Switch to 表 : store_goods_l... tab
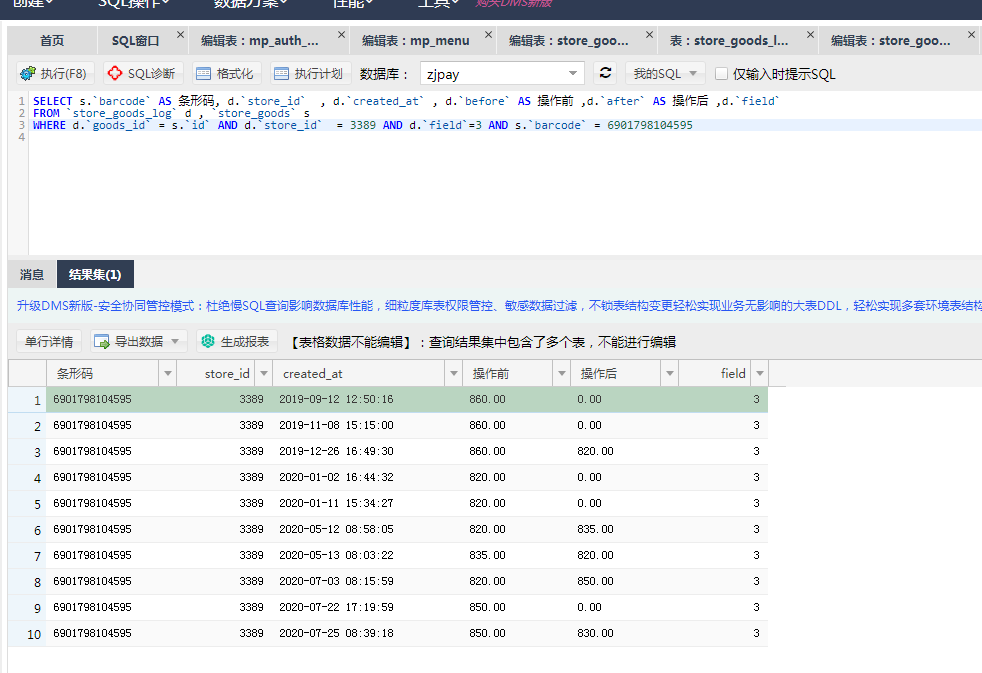Image resolution: width=982 pixels, height=673 pixels. point(729,41)
